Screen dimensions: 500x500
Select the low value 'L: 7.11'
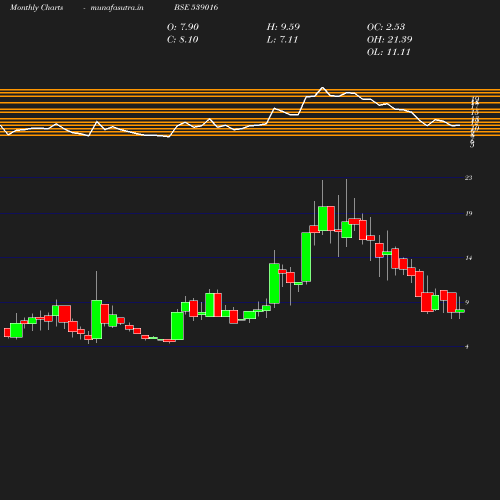282,40
